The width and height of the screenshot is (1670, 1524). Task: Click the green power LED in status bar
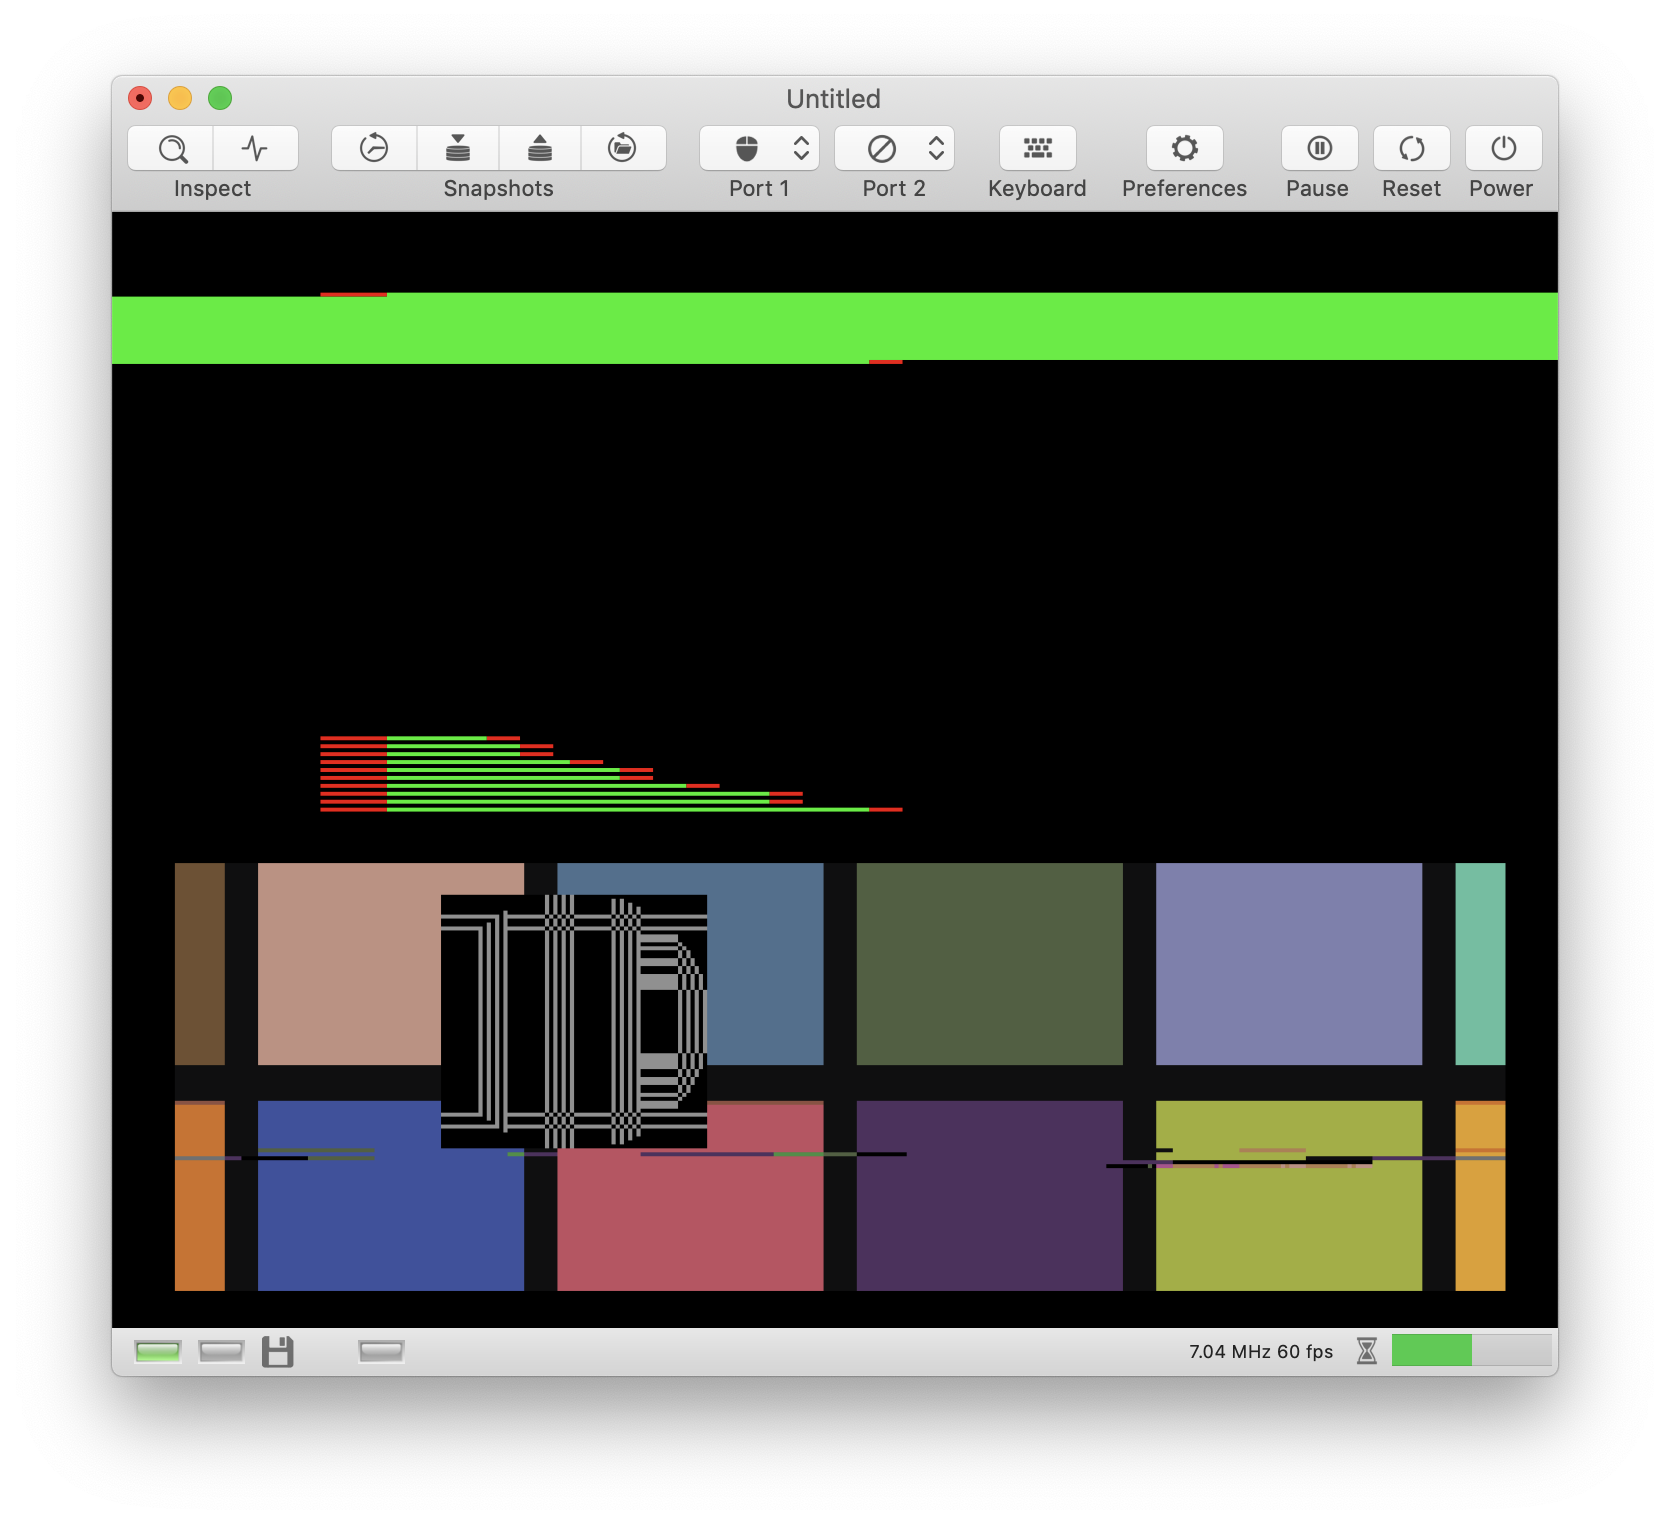158,1352
